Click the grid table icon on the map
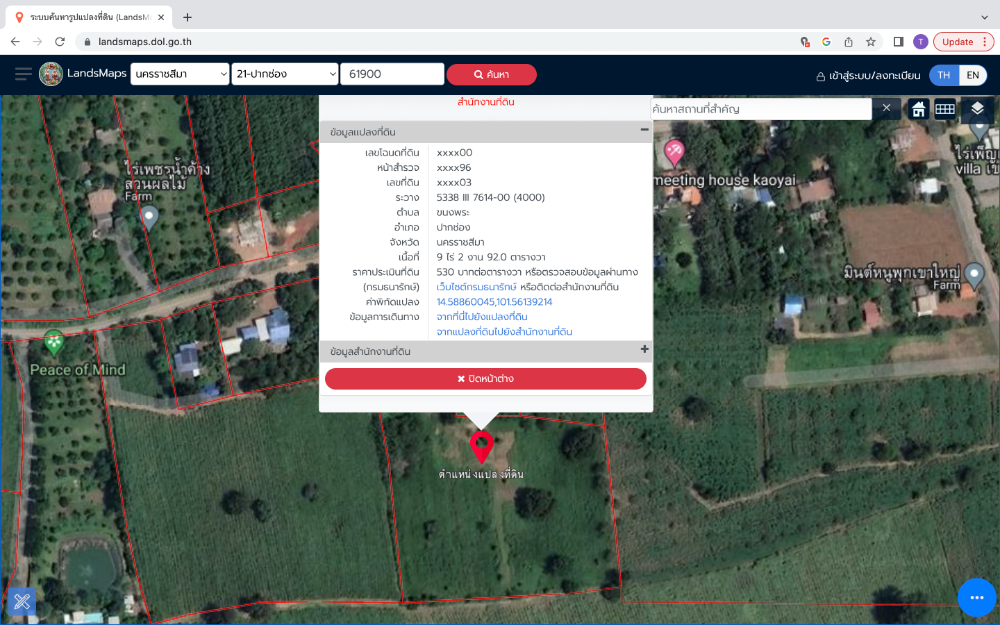The height and width of the screenshot is (625, 1000). tap(945, 109)
